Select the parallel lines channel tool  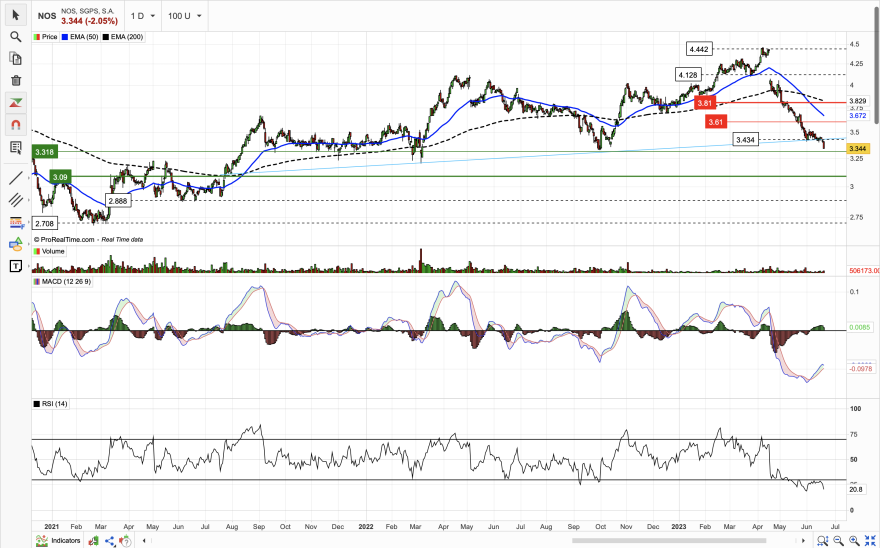[x=15, y=200]
